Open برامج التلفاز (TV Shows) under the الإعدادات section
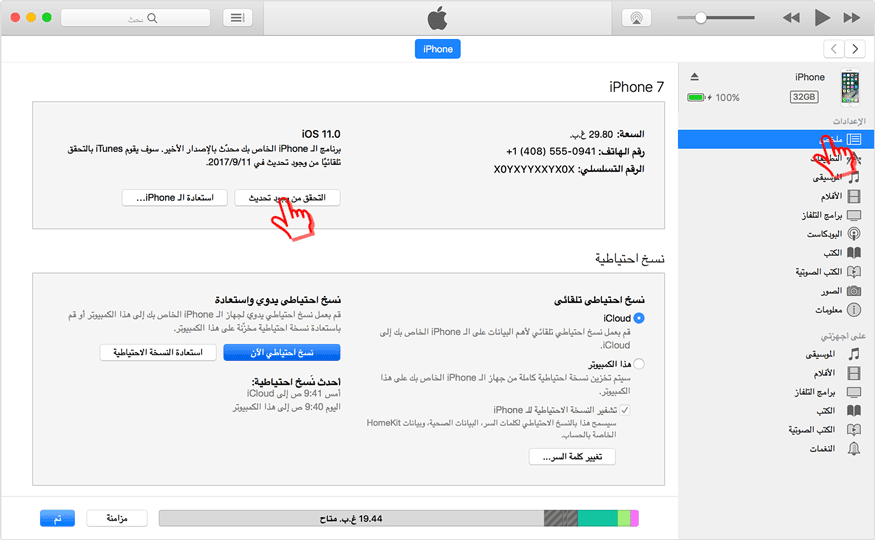 click(x=831, y=215)
